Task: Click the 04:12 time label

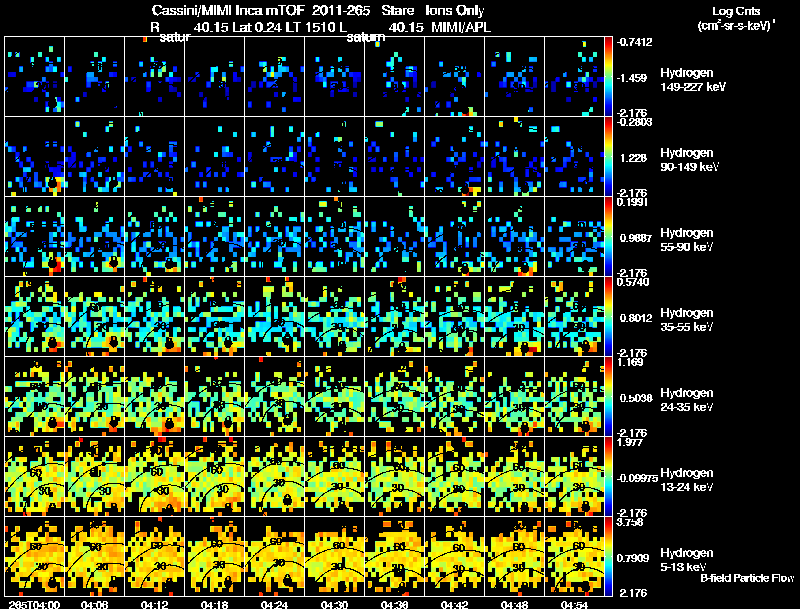Action: pyautogui.click(x=155, y=604)
